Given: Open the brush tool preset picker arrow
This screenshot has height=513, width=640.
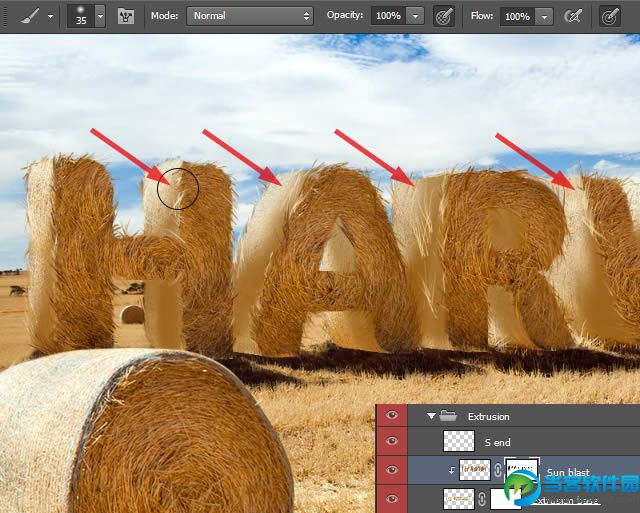Looking at the screenshot, I should [50, 17].
